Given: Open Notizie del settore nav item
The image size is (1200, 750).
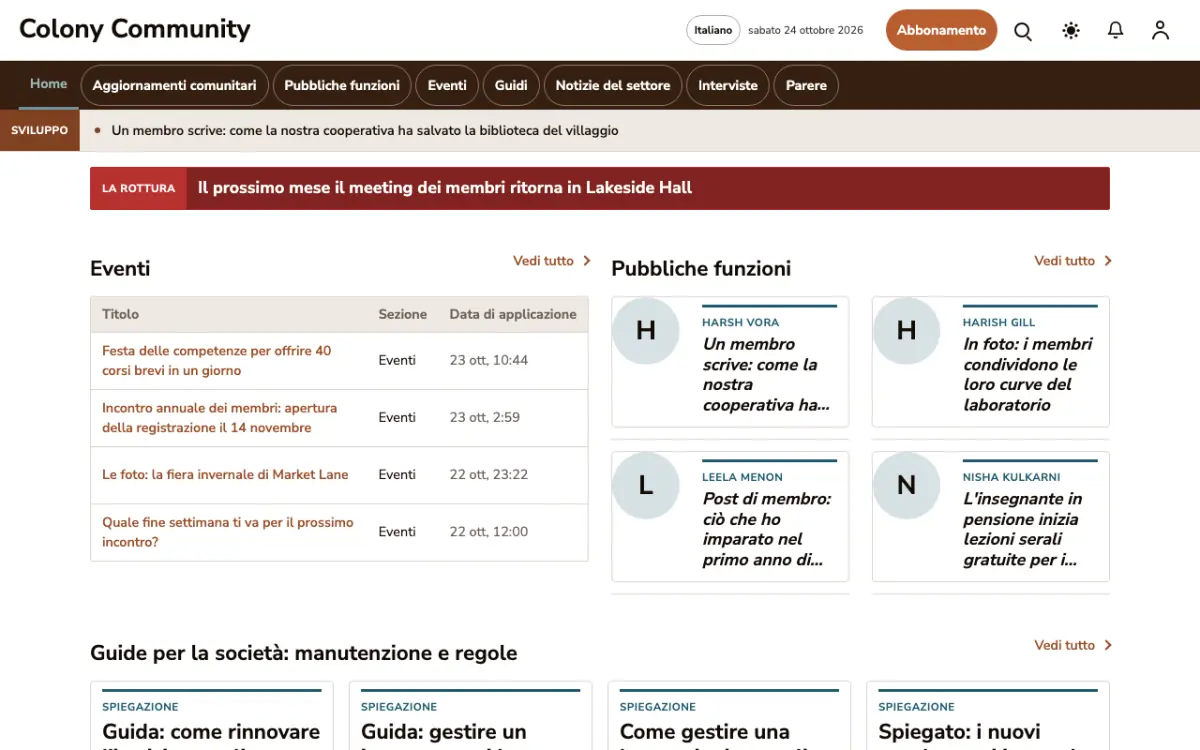Looking at the screenshot, I should [613, 86].
